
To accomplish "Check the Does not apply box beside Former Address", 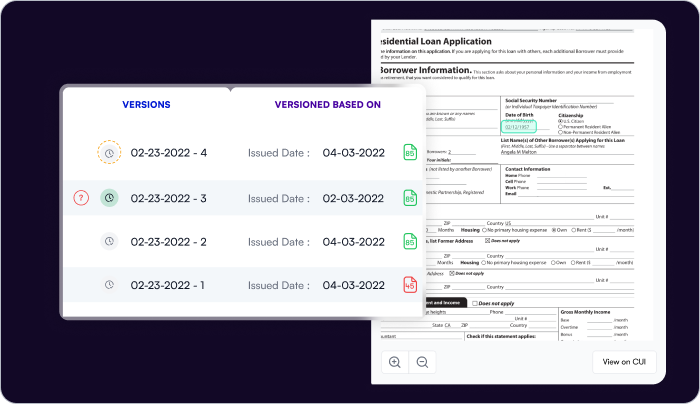I will tap(488, 241).
